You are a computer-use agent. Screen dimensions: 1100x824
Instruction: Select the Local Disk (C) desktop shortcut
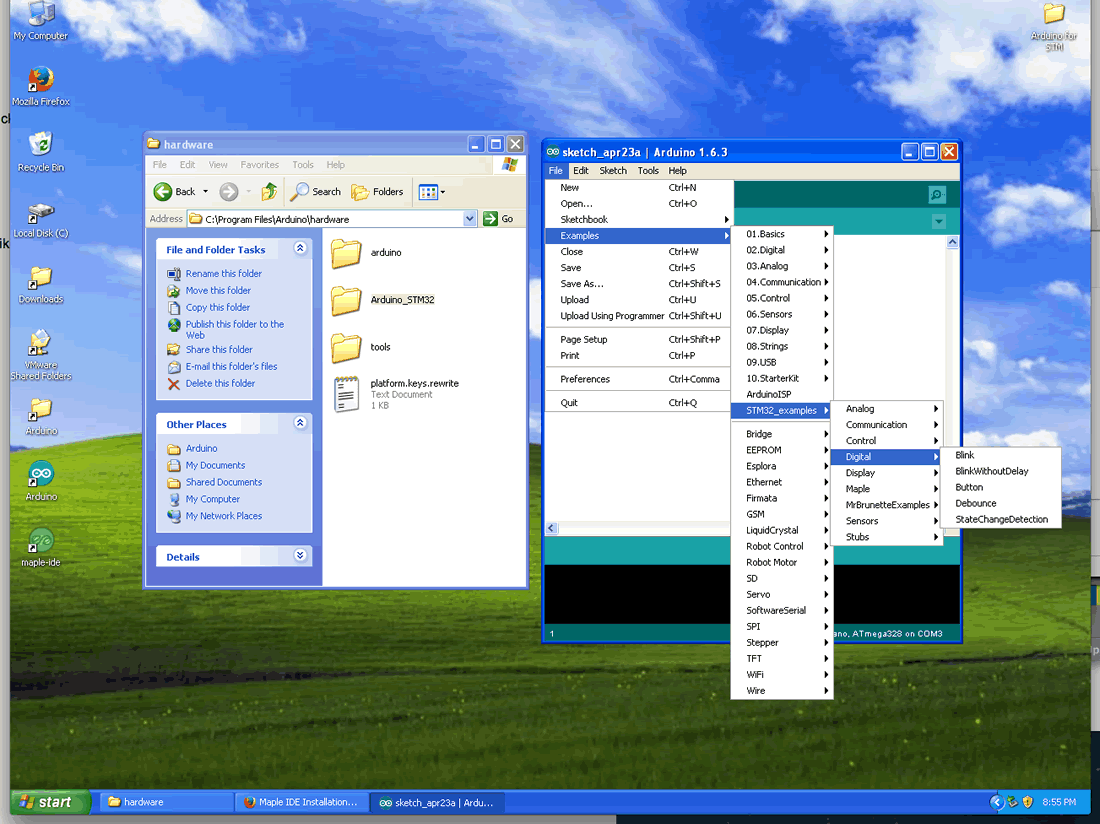coord(41,219)
